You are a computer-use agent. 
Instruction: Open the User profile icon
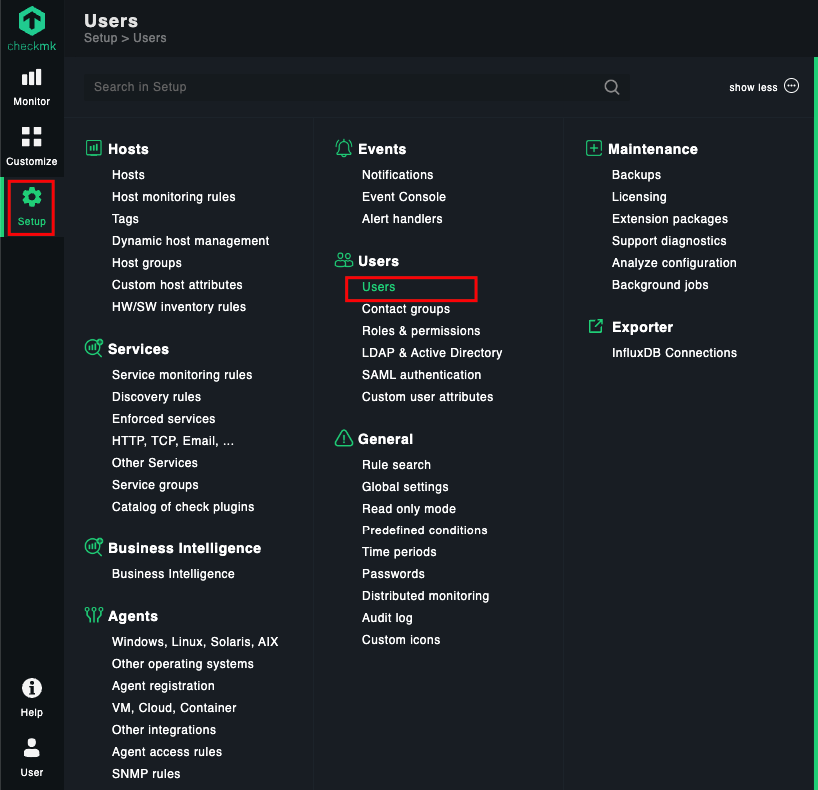coord(32,748)
